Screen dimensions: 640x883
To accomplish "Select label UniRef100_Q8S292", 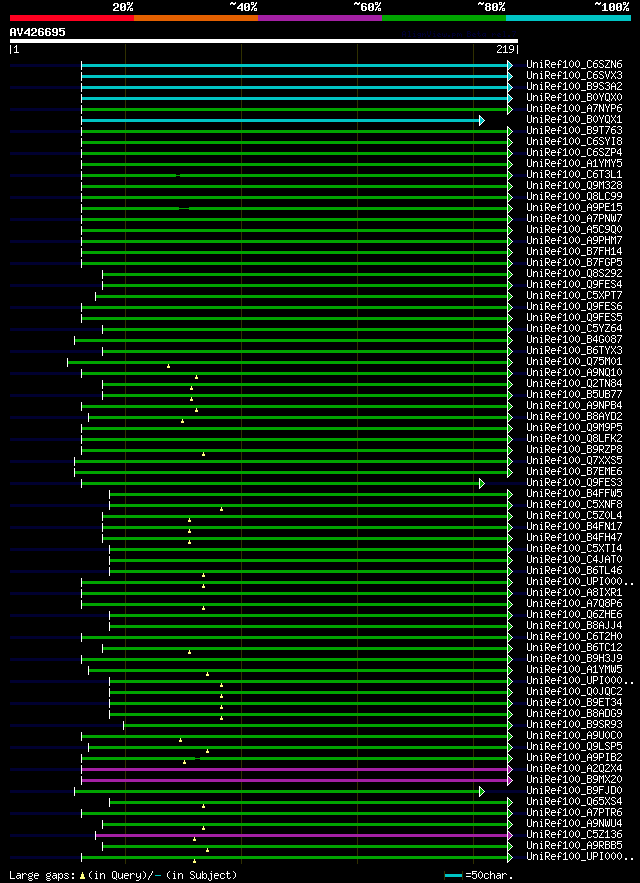I will coord(574,274).
